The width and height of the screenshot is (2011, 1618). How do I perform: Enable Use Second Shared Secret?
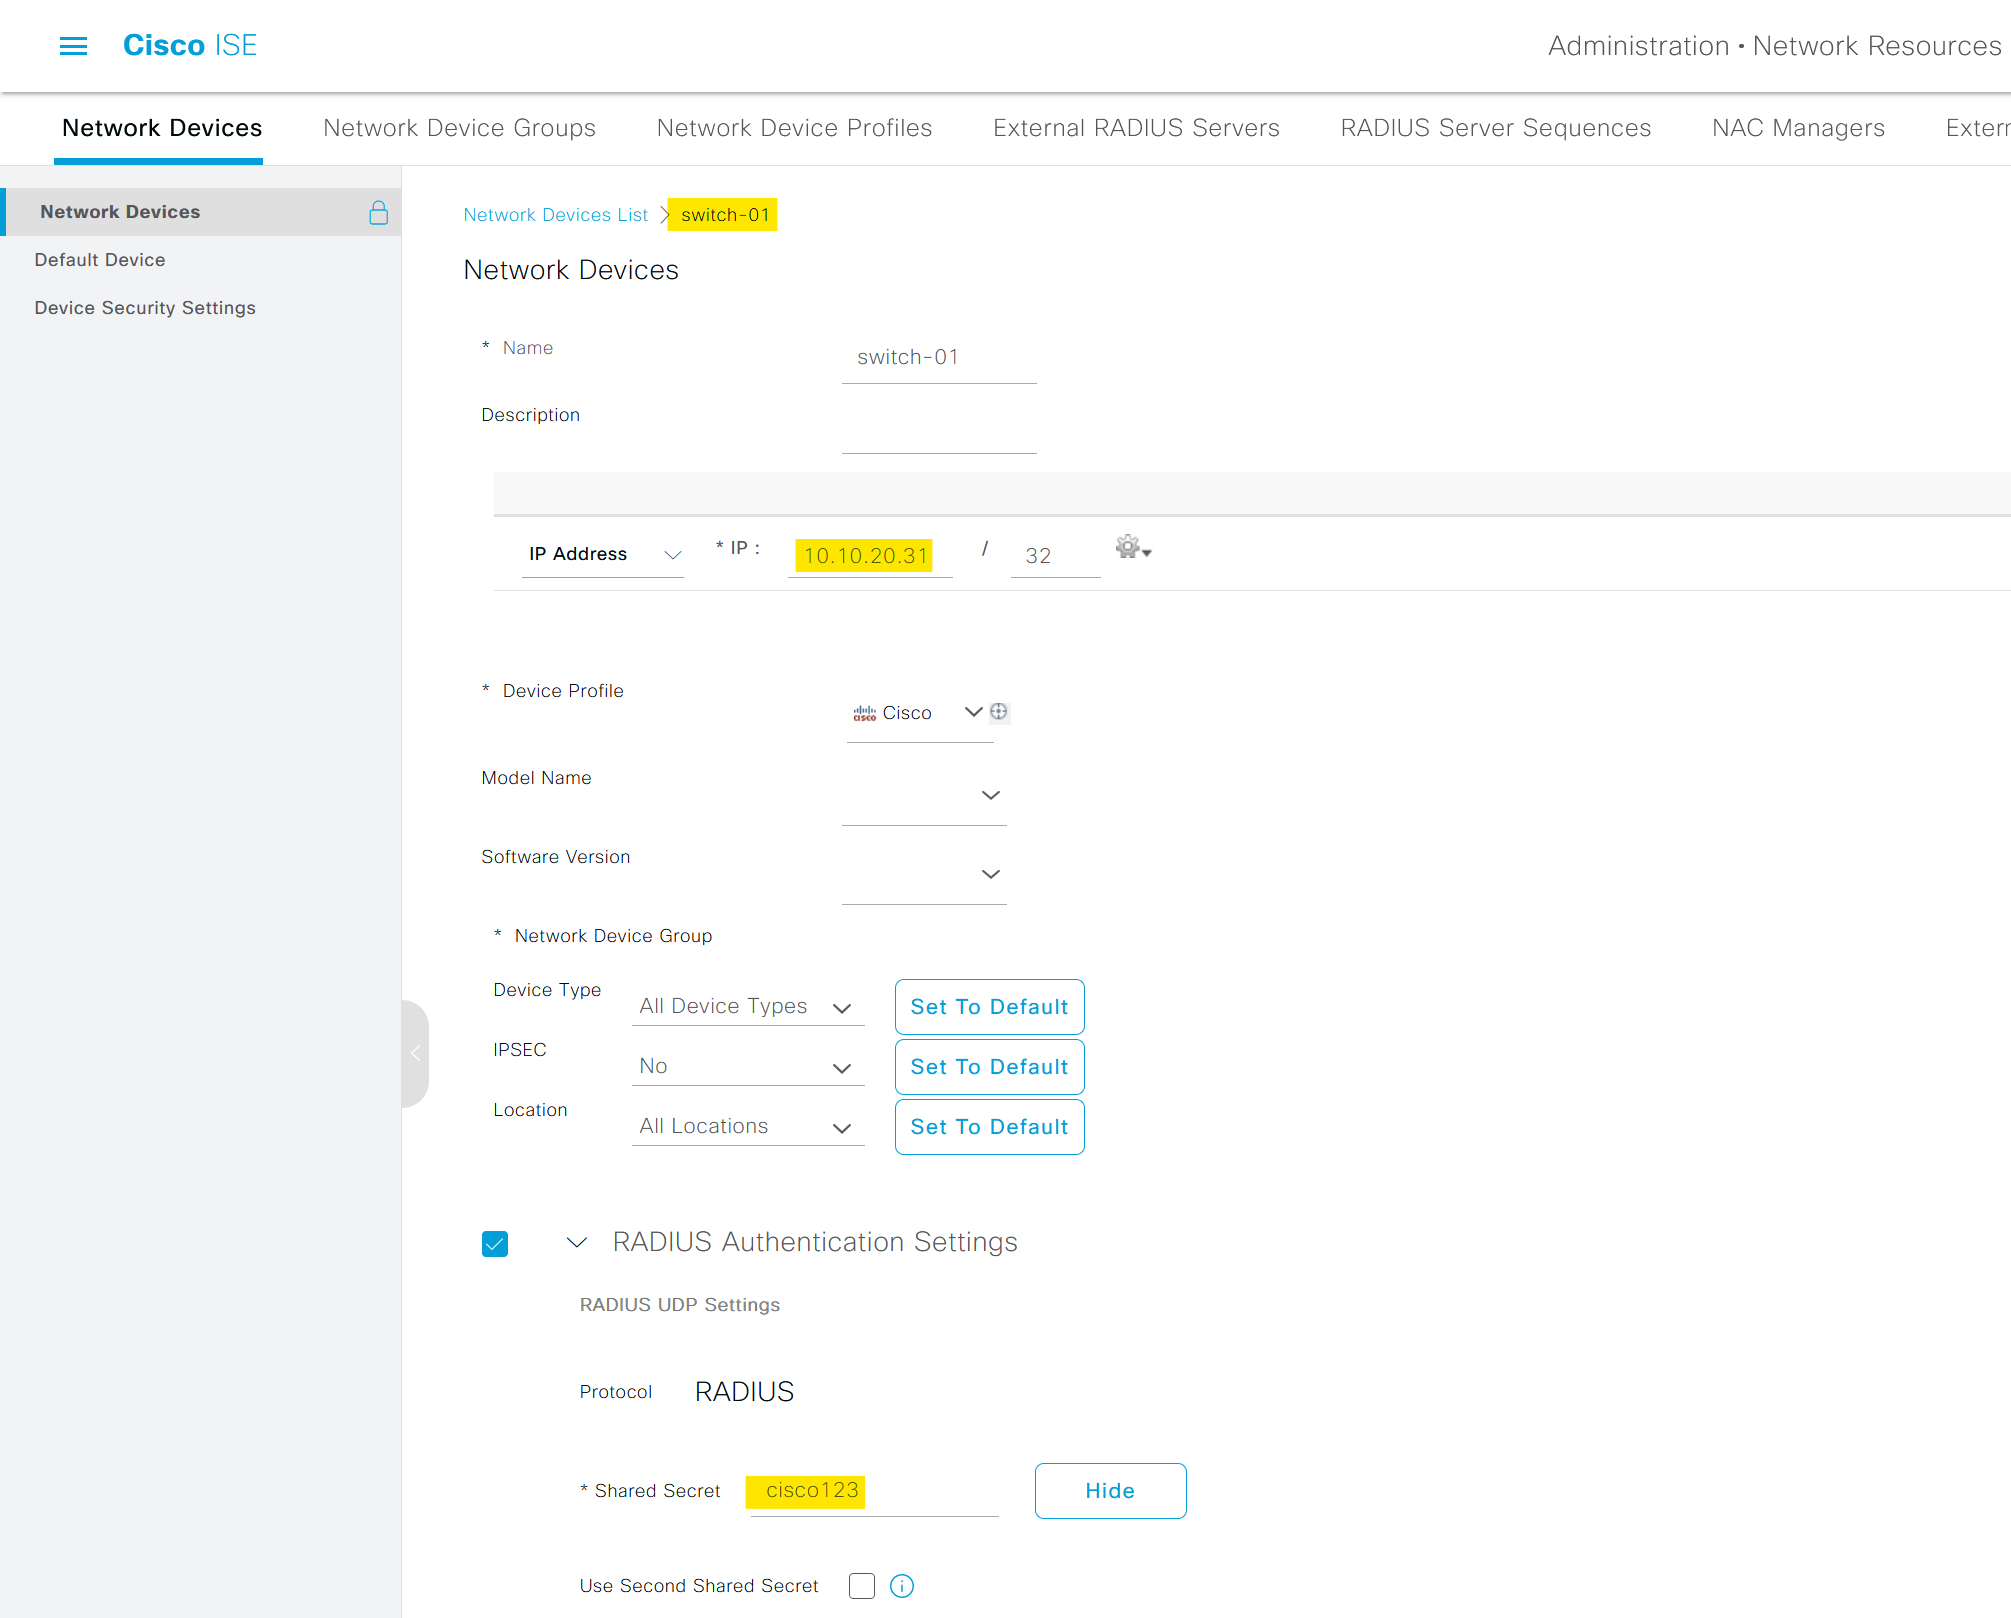coord(861,1586)
